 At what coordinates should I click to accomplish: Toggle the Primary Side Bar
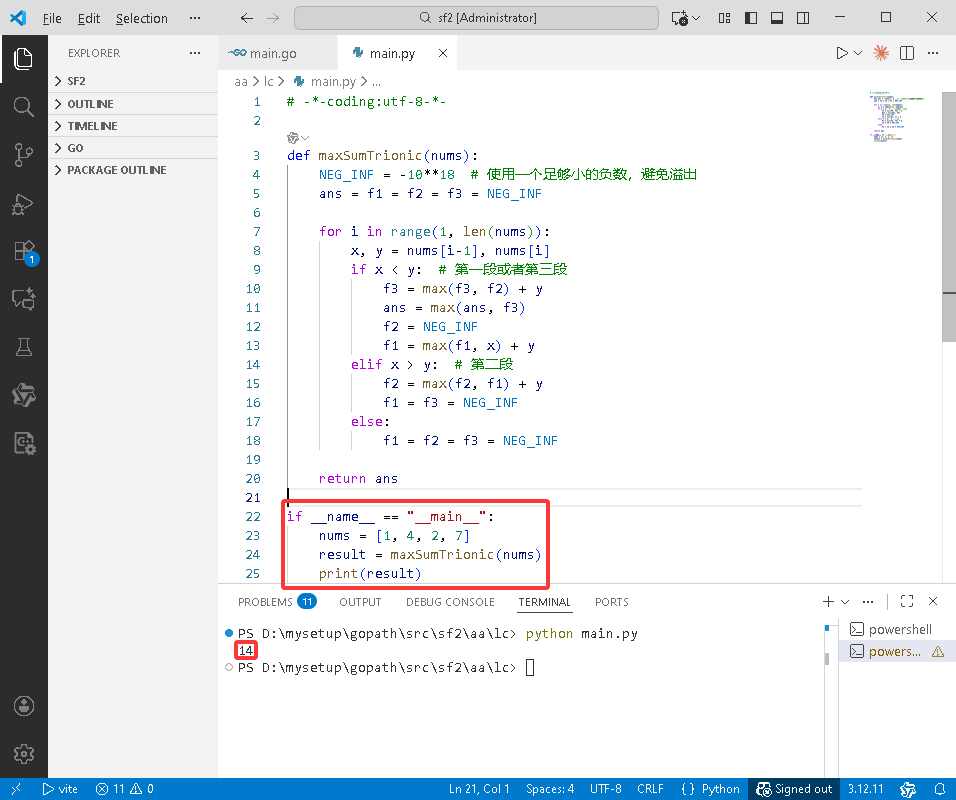(751, 18)
